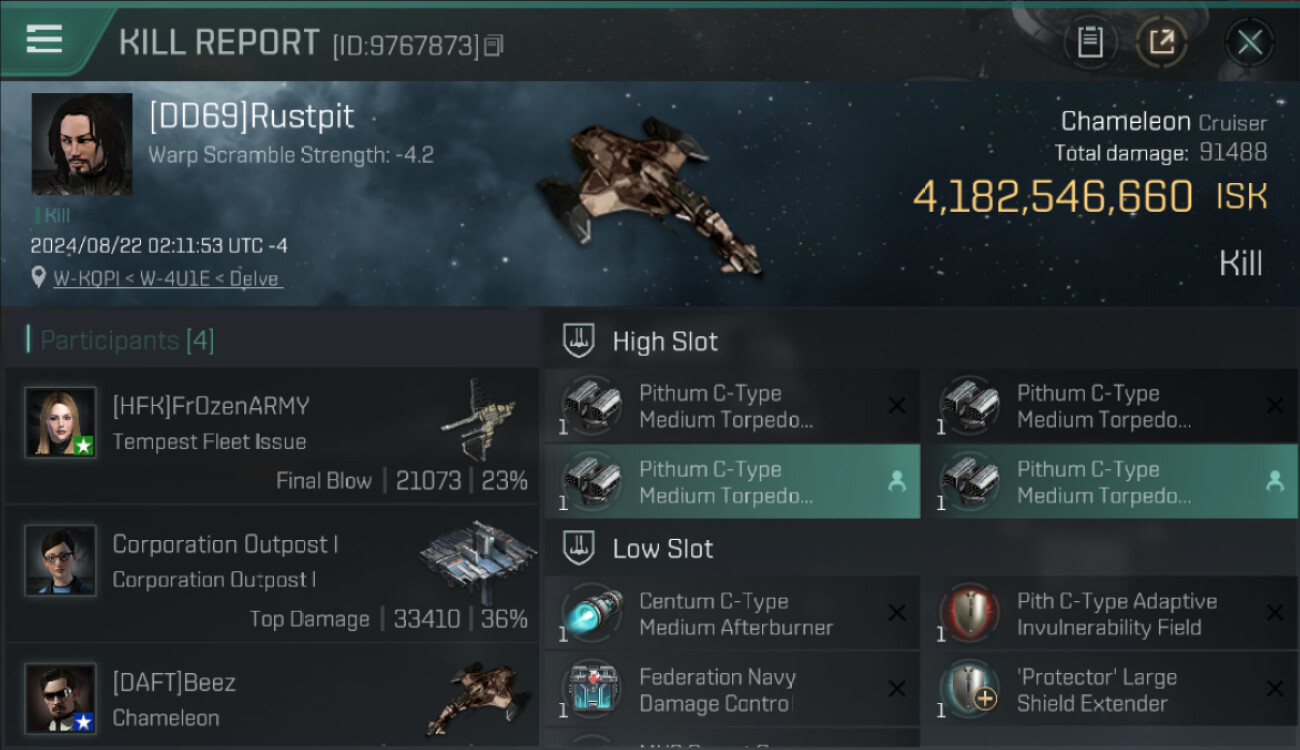1300x750 pixels.
Task: Collapse the High Slot section header
Action: [x=665, y=342]
